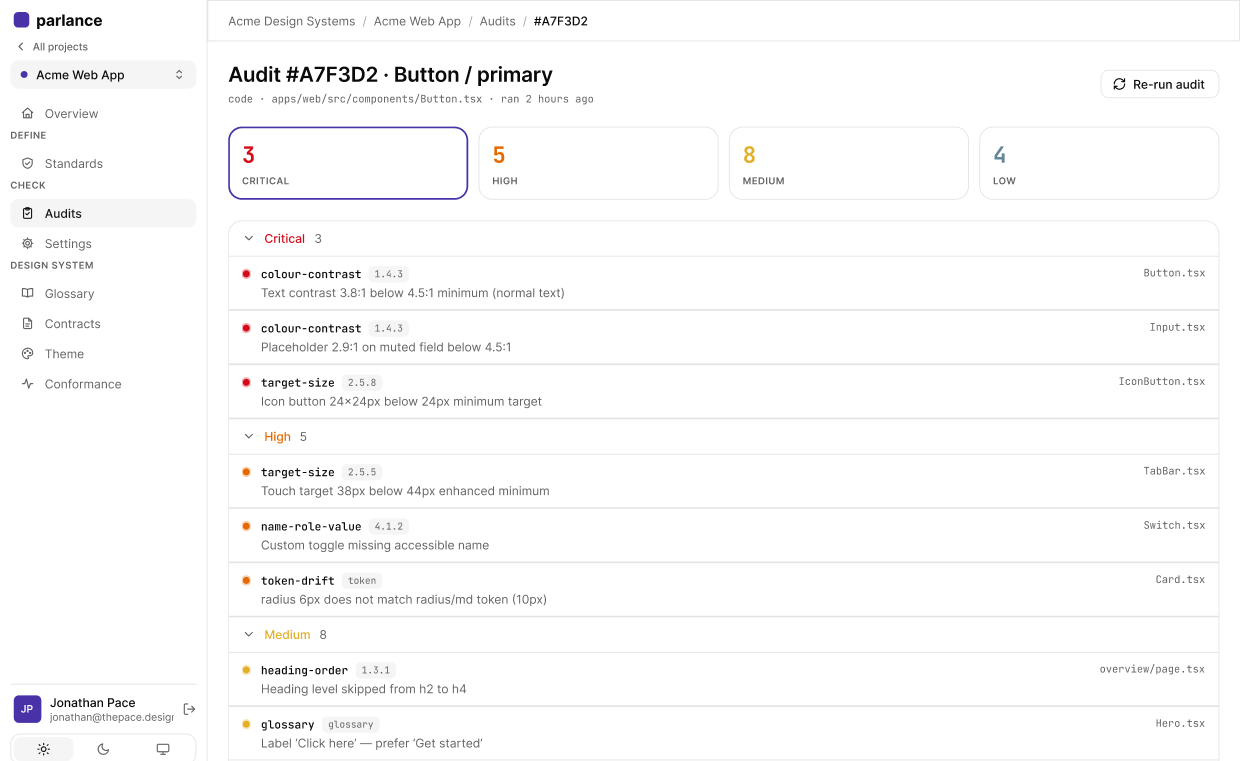Click the token badge on token-drift
The width and height of the screenshot is (1240, 761).
click(361, 581)
